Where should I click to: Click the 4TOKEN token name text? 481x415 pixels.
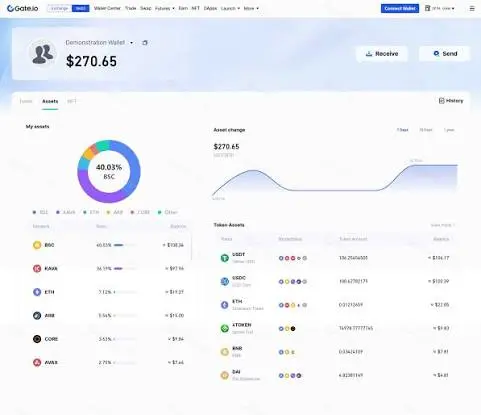coord(242,325)
